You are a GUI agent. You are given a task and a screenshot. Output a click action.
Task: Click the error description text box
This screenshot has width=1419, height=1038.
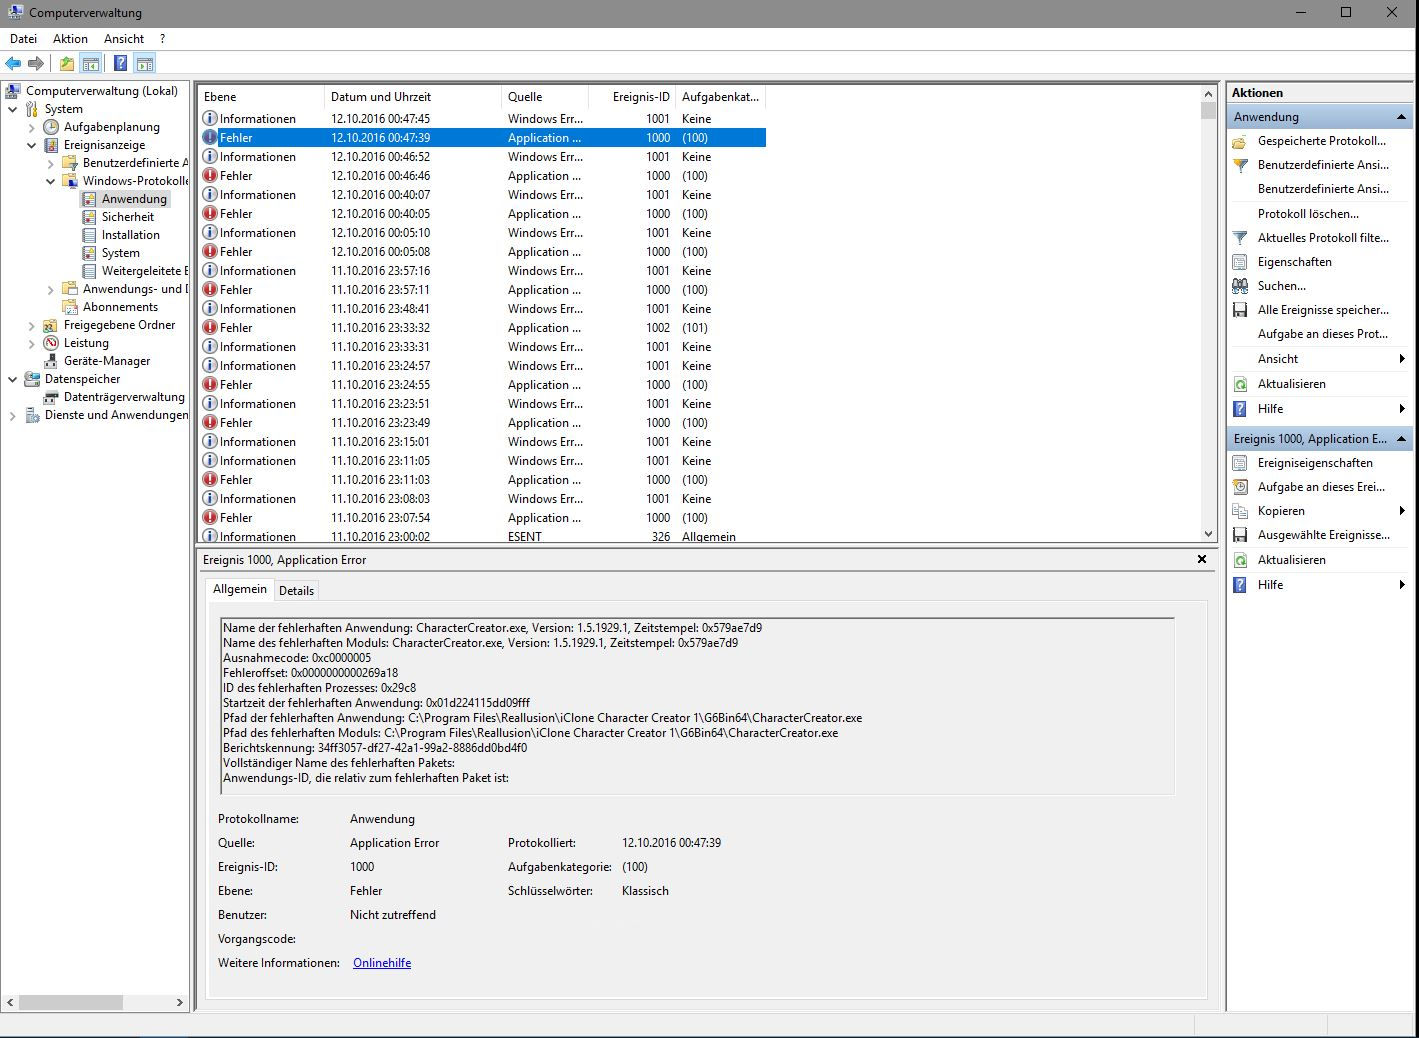697,706
